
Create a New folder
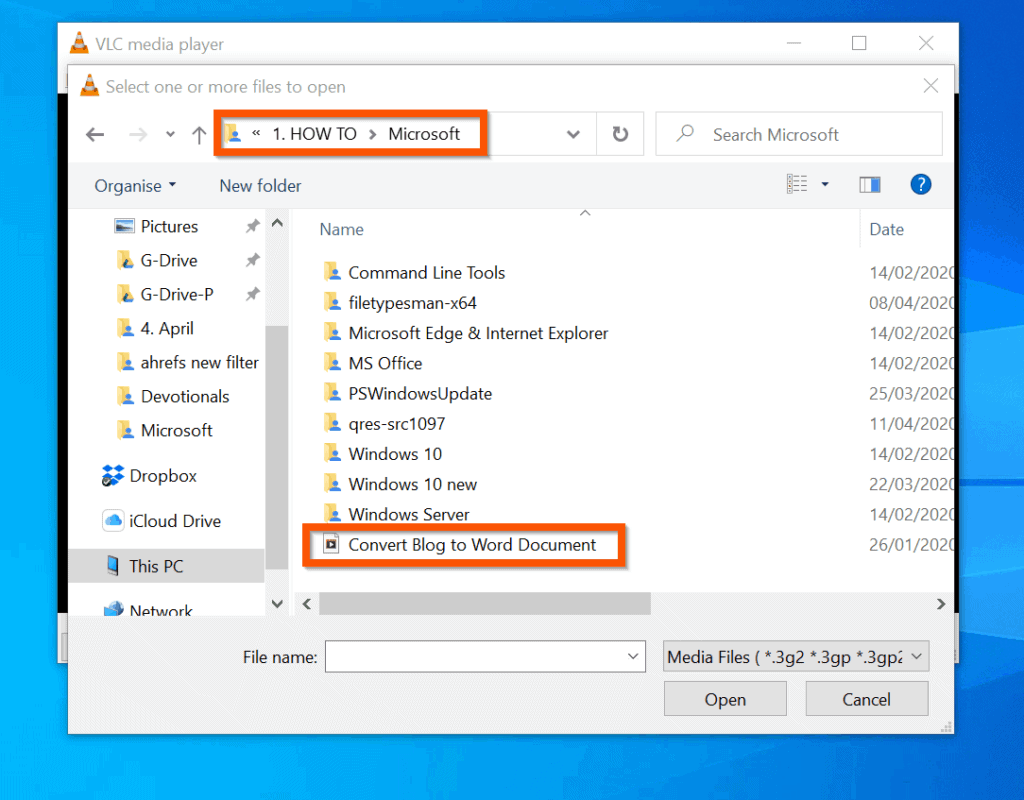(x=261, y=186)
